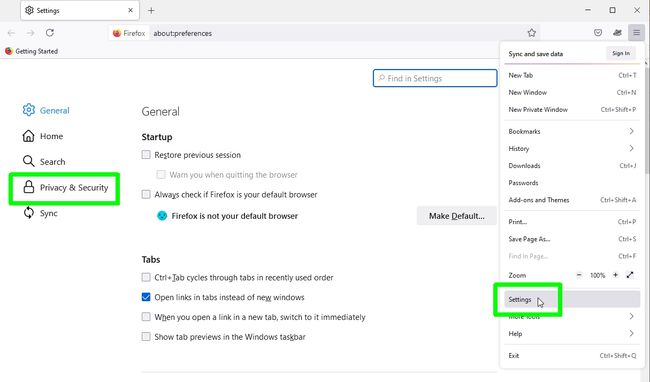Click the hamburger application menu icon
The width and height of the screenshot is (650, 382).
636,33
